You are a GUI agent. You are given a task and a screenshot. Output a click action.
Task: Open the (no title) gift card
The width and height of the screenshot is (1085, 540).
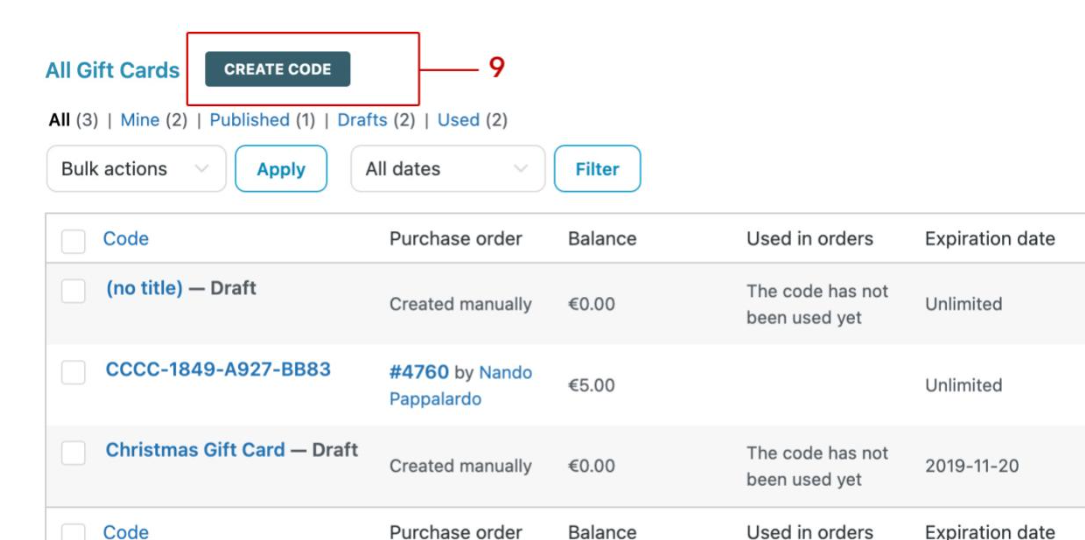point(144,288)
